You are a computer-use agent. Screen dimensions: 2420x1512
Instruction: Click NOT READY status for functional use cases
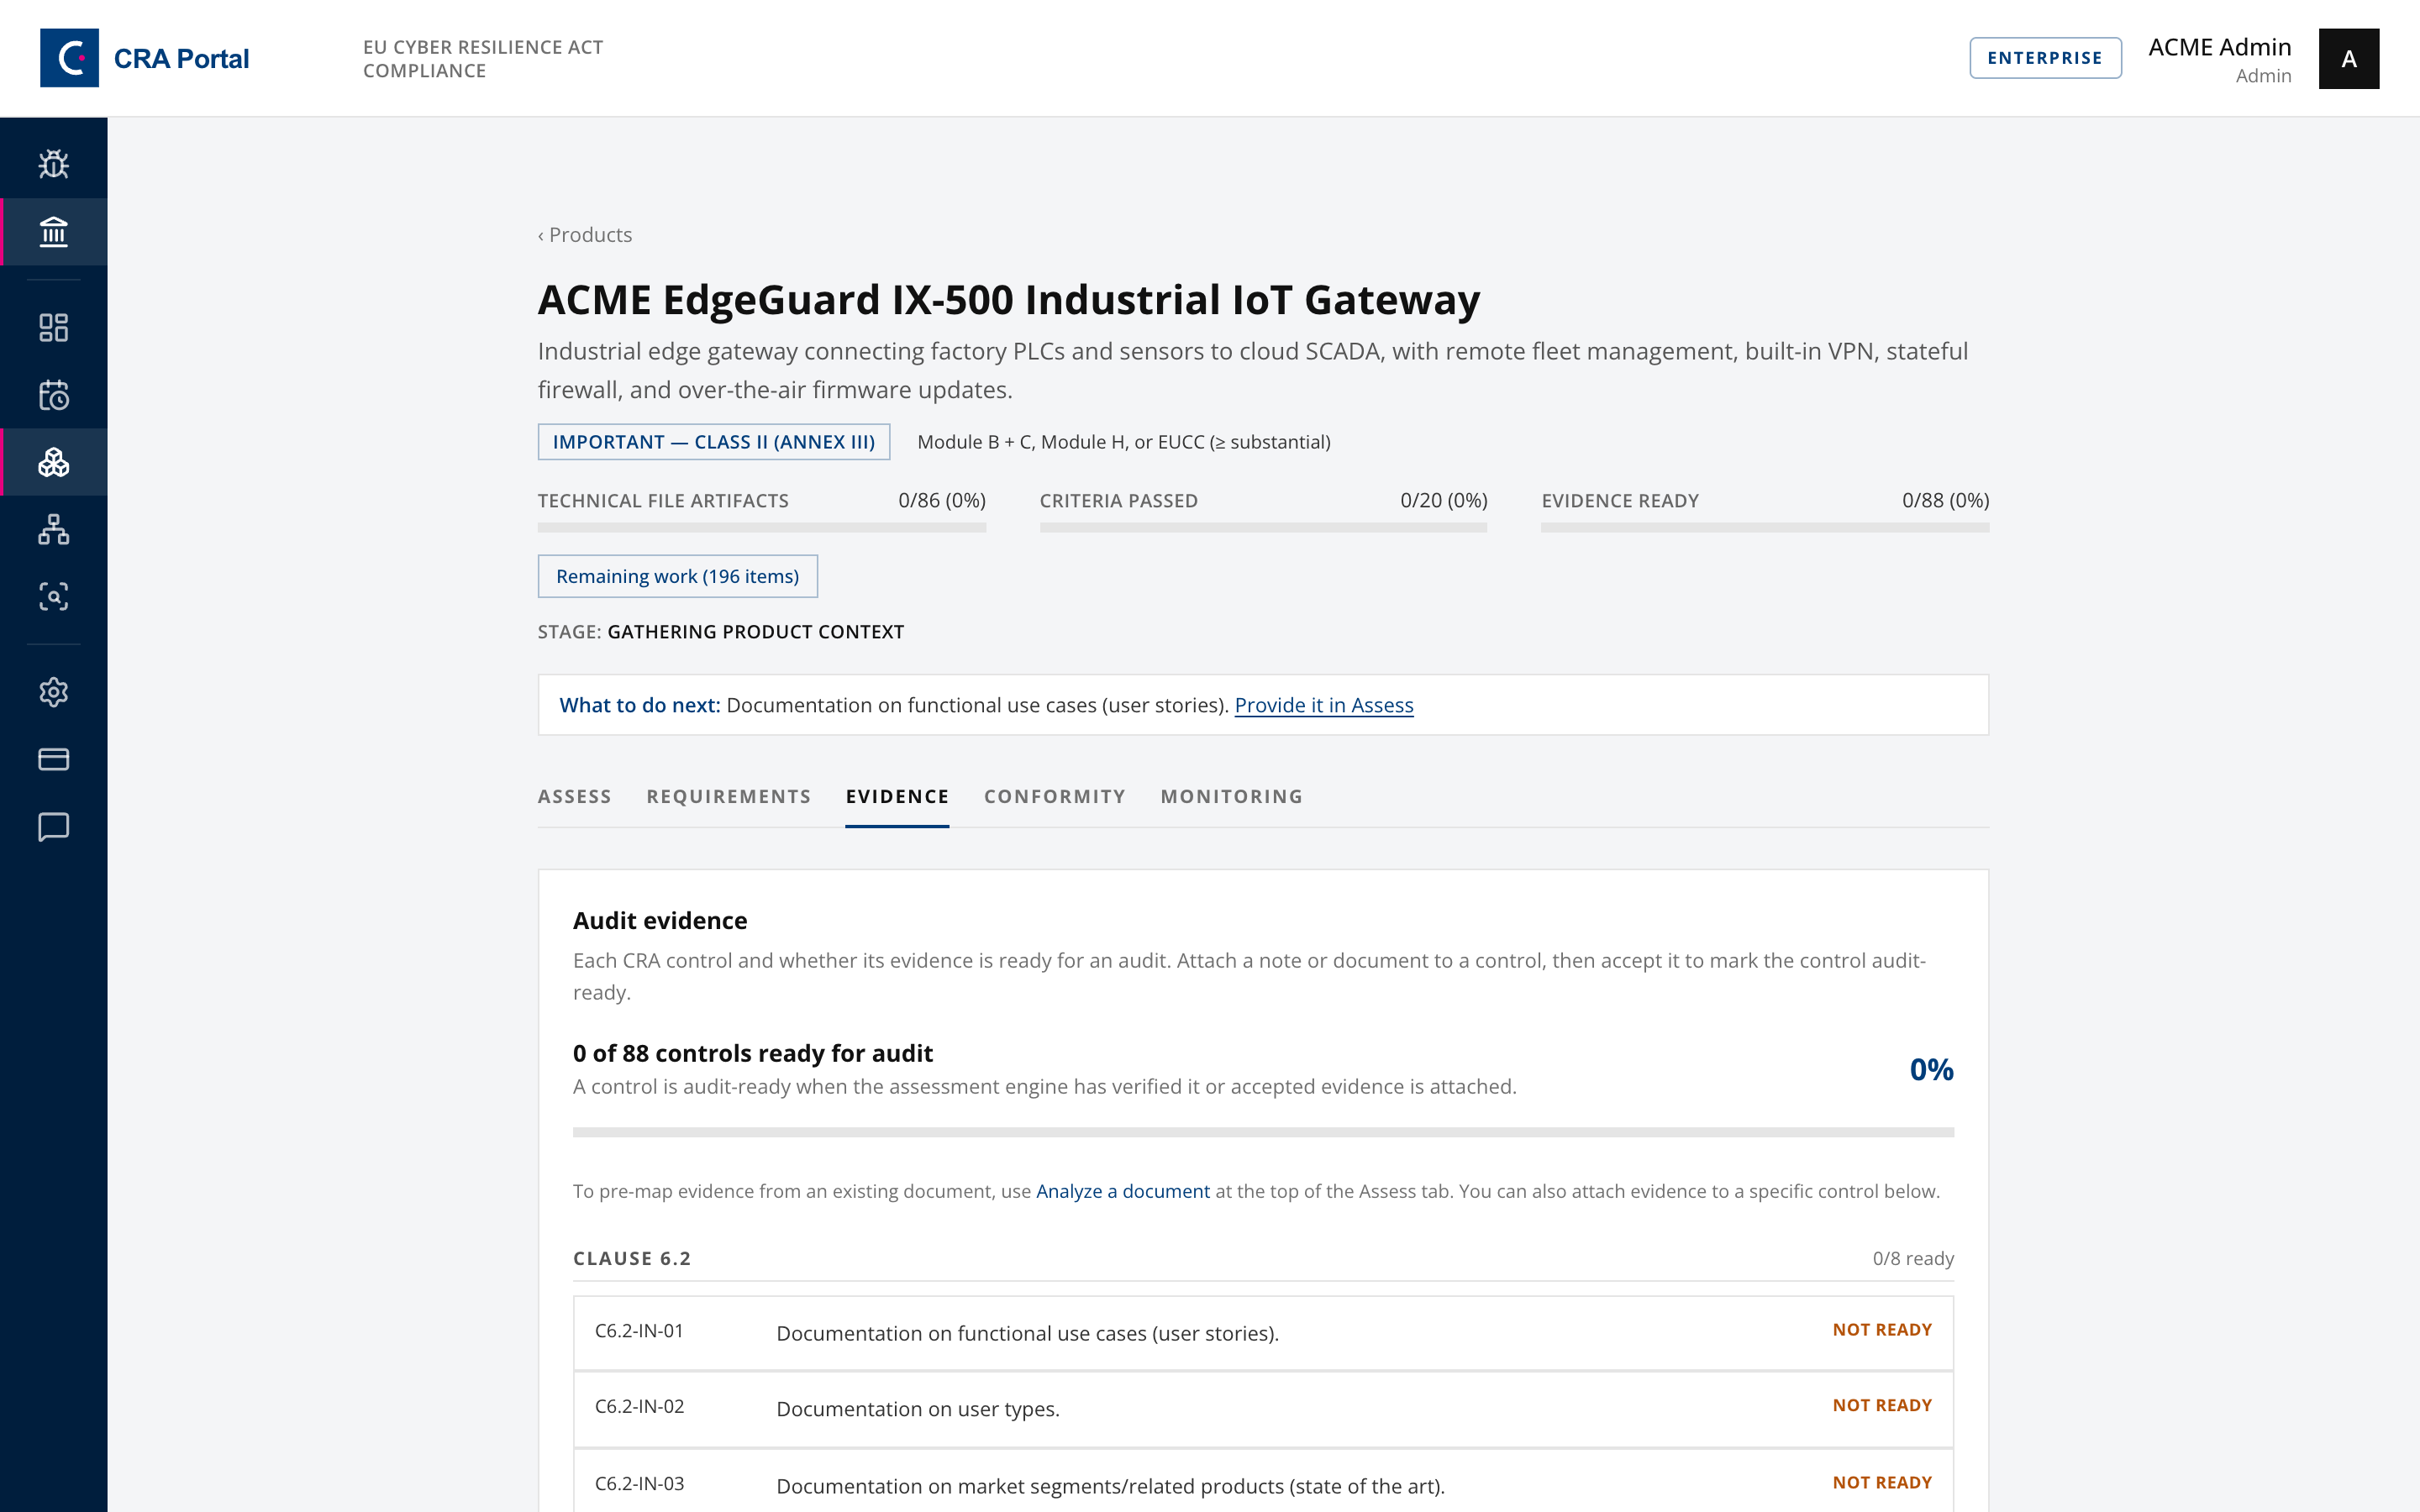coord(1882,1330)
